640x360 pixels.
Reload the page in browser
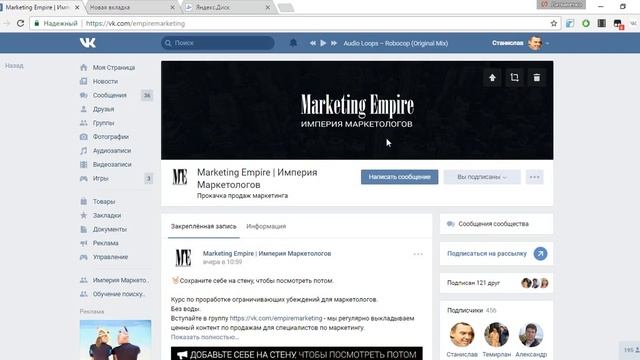coord(20,23)
